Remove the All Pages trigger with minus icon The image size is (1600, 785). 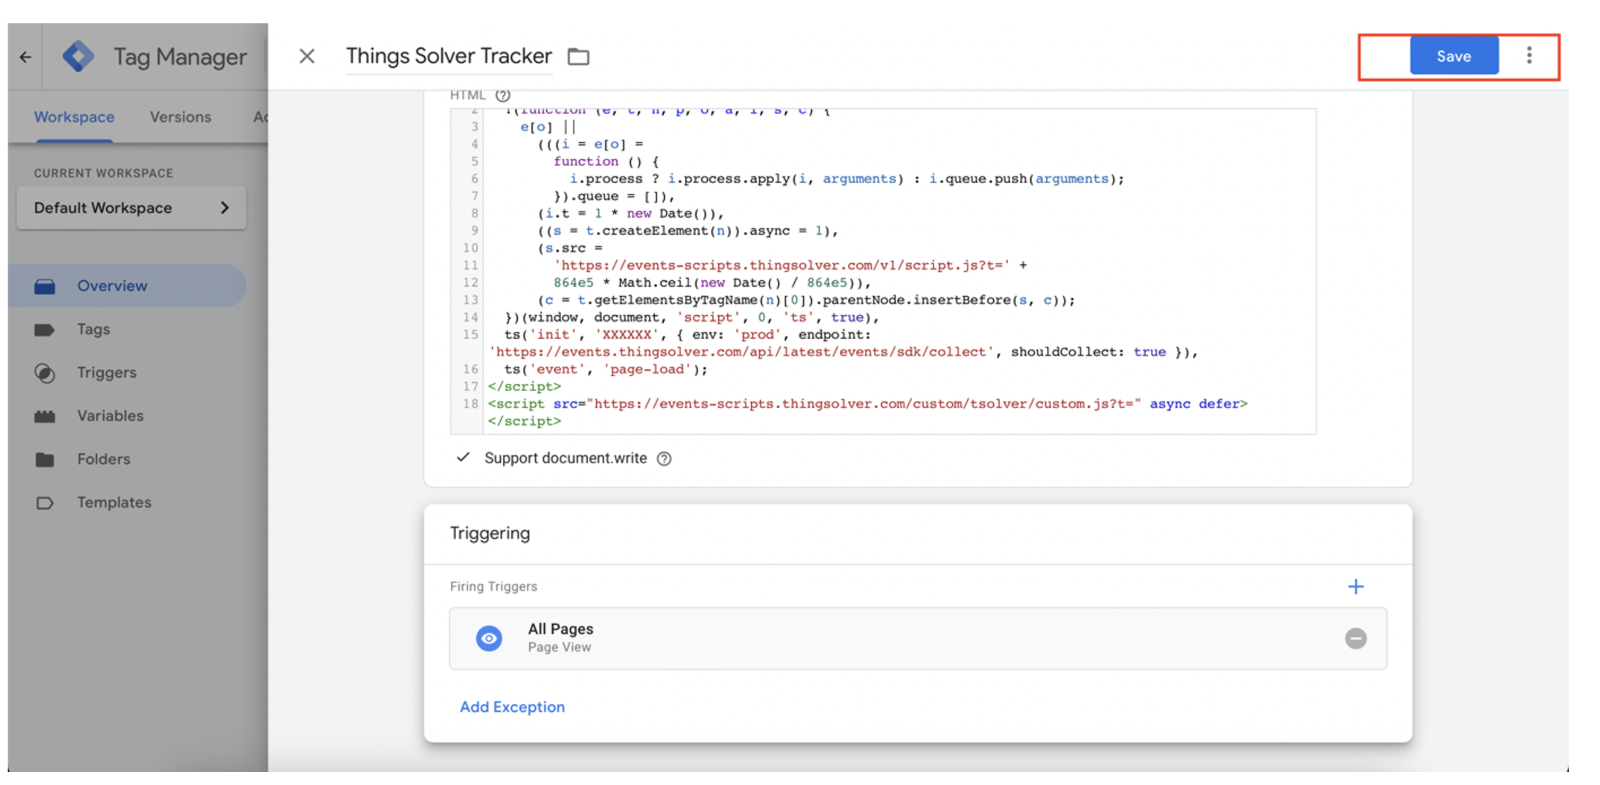coord(1355,638)
